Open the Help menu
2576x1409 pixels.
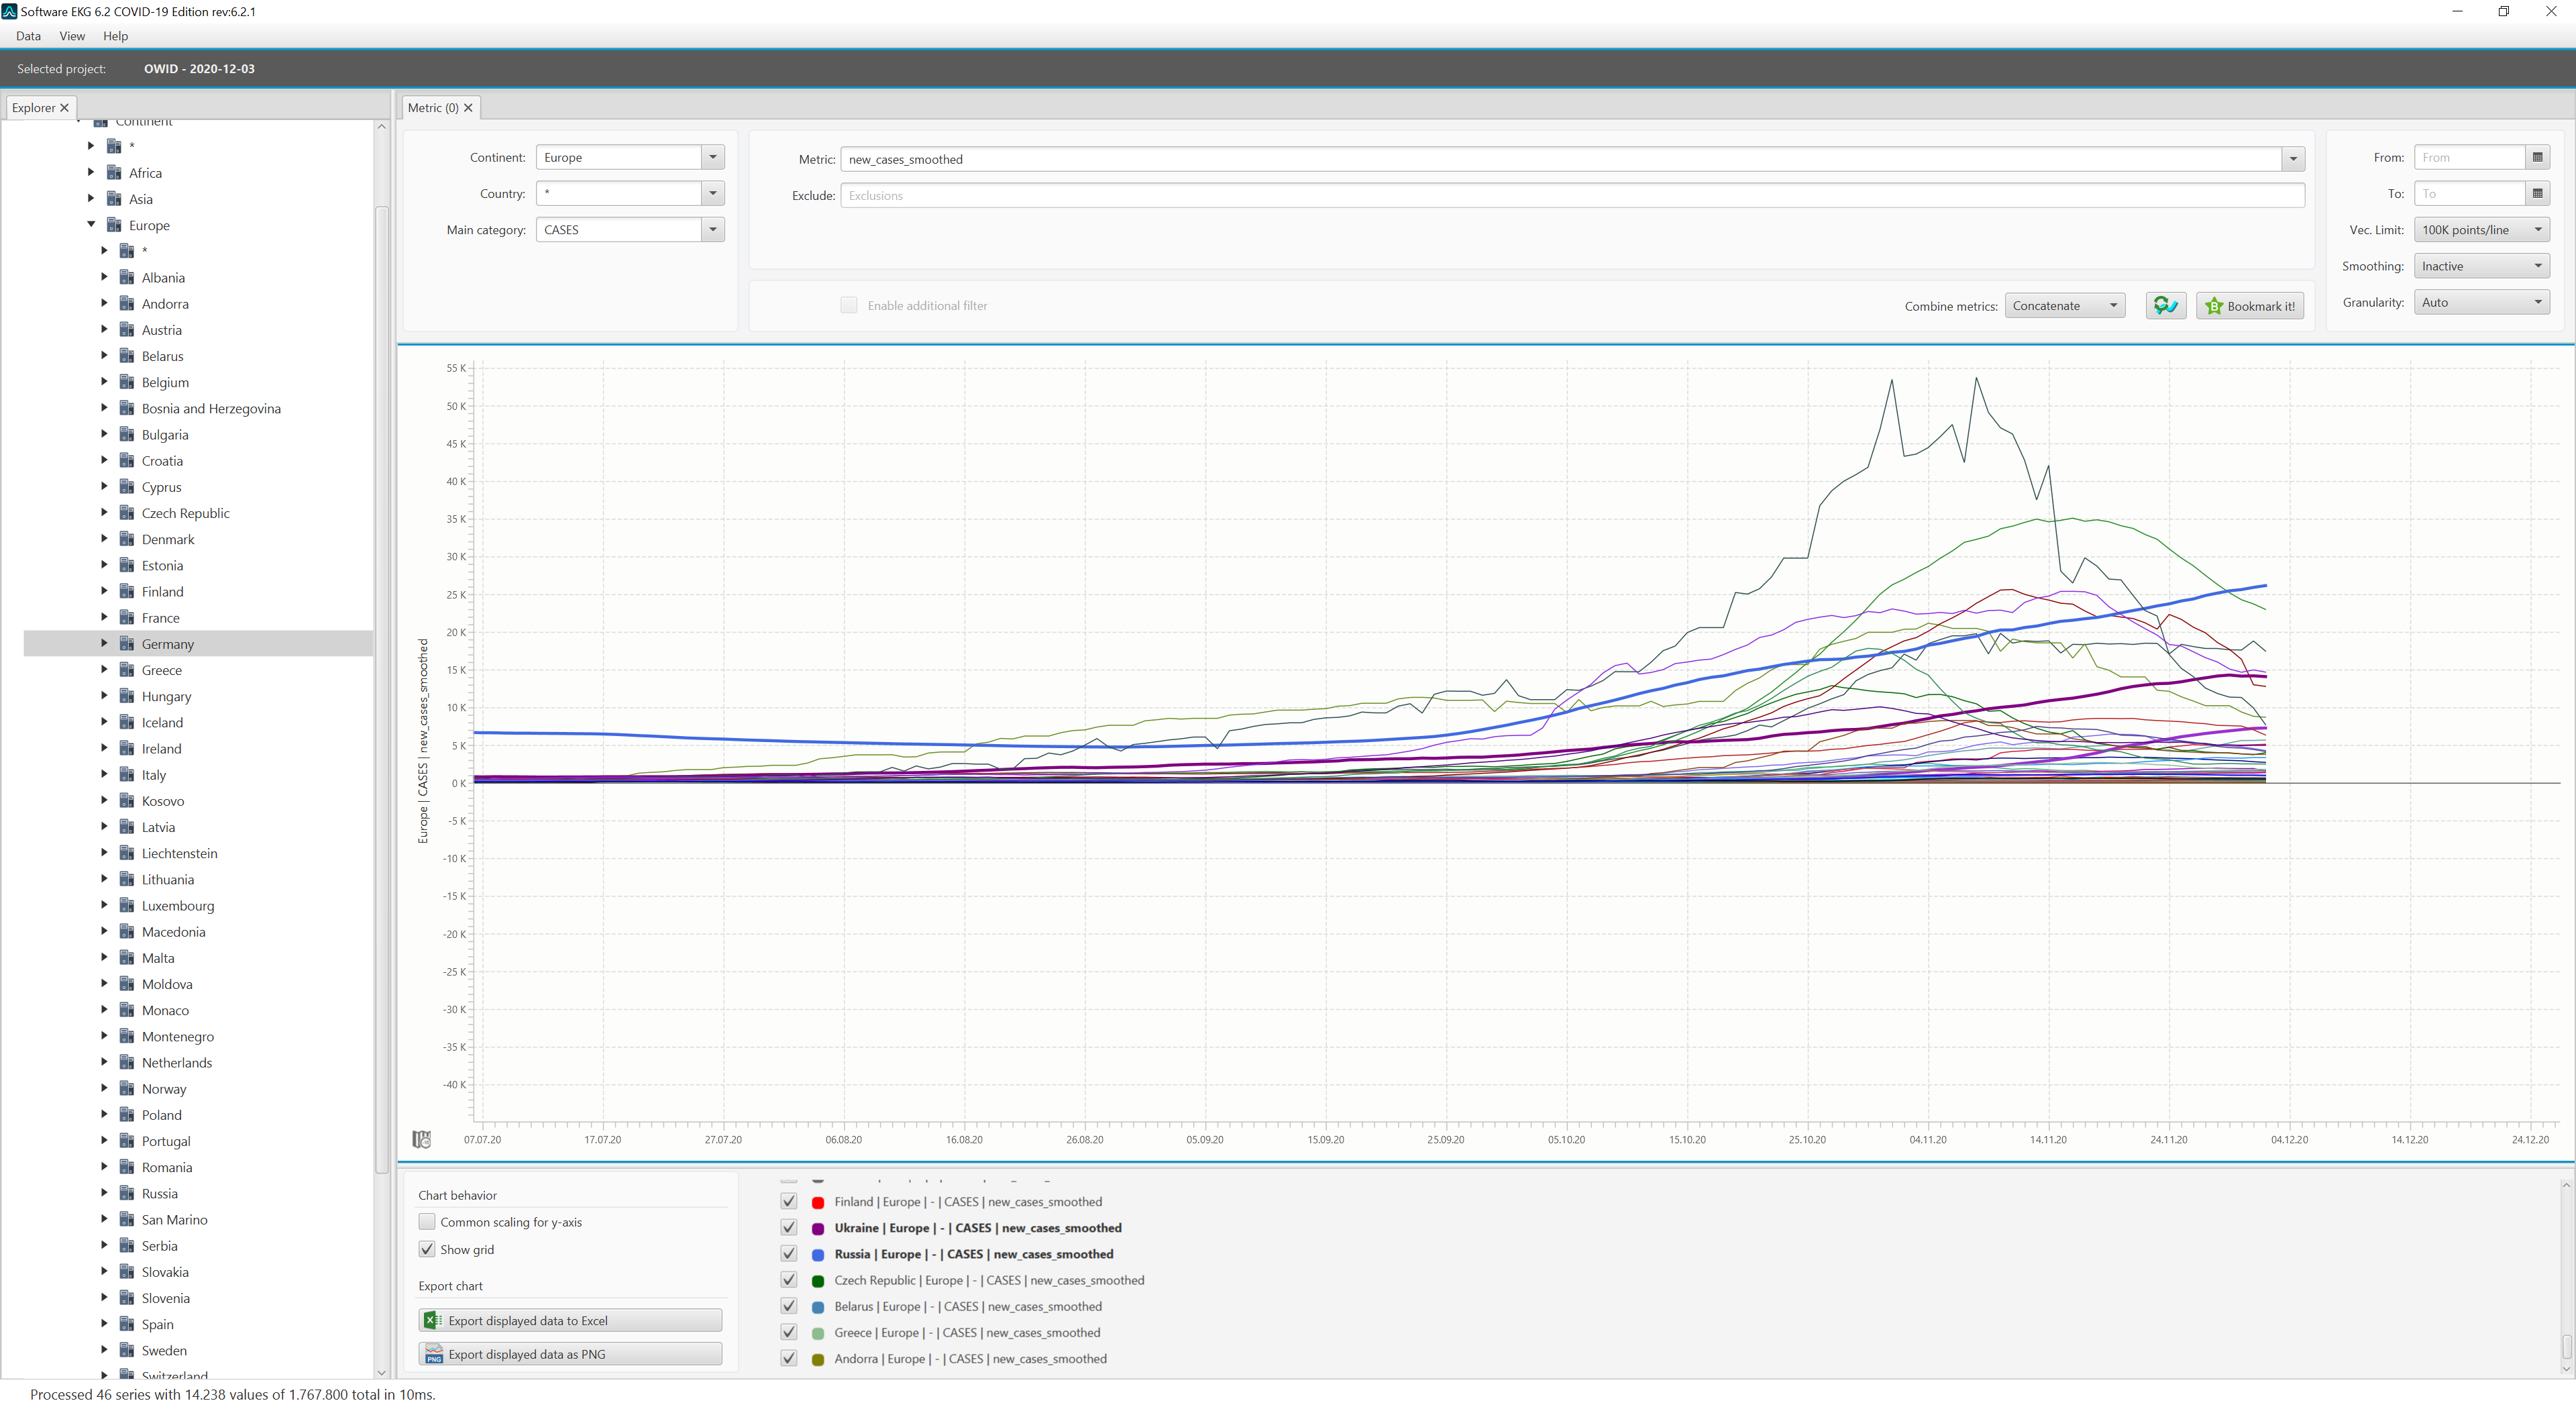[x=115, y=36]
